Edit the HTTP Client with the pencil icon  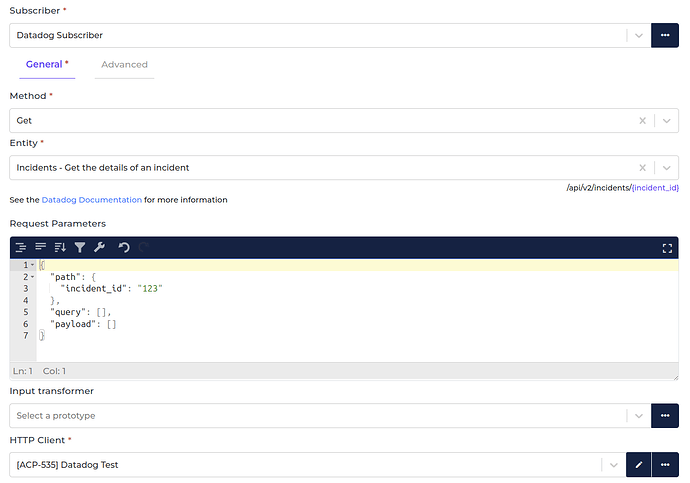(639, 465)
